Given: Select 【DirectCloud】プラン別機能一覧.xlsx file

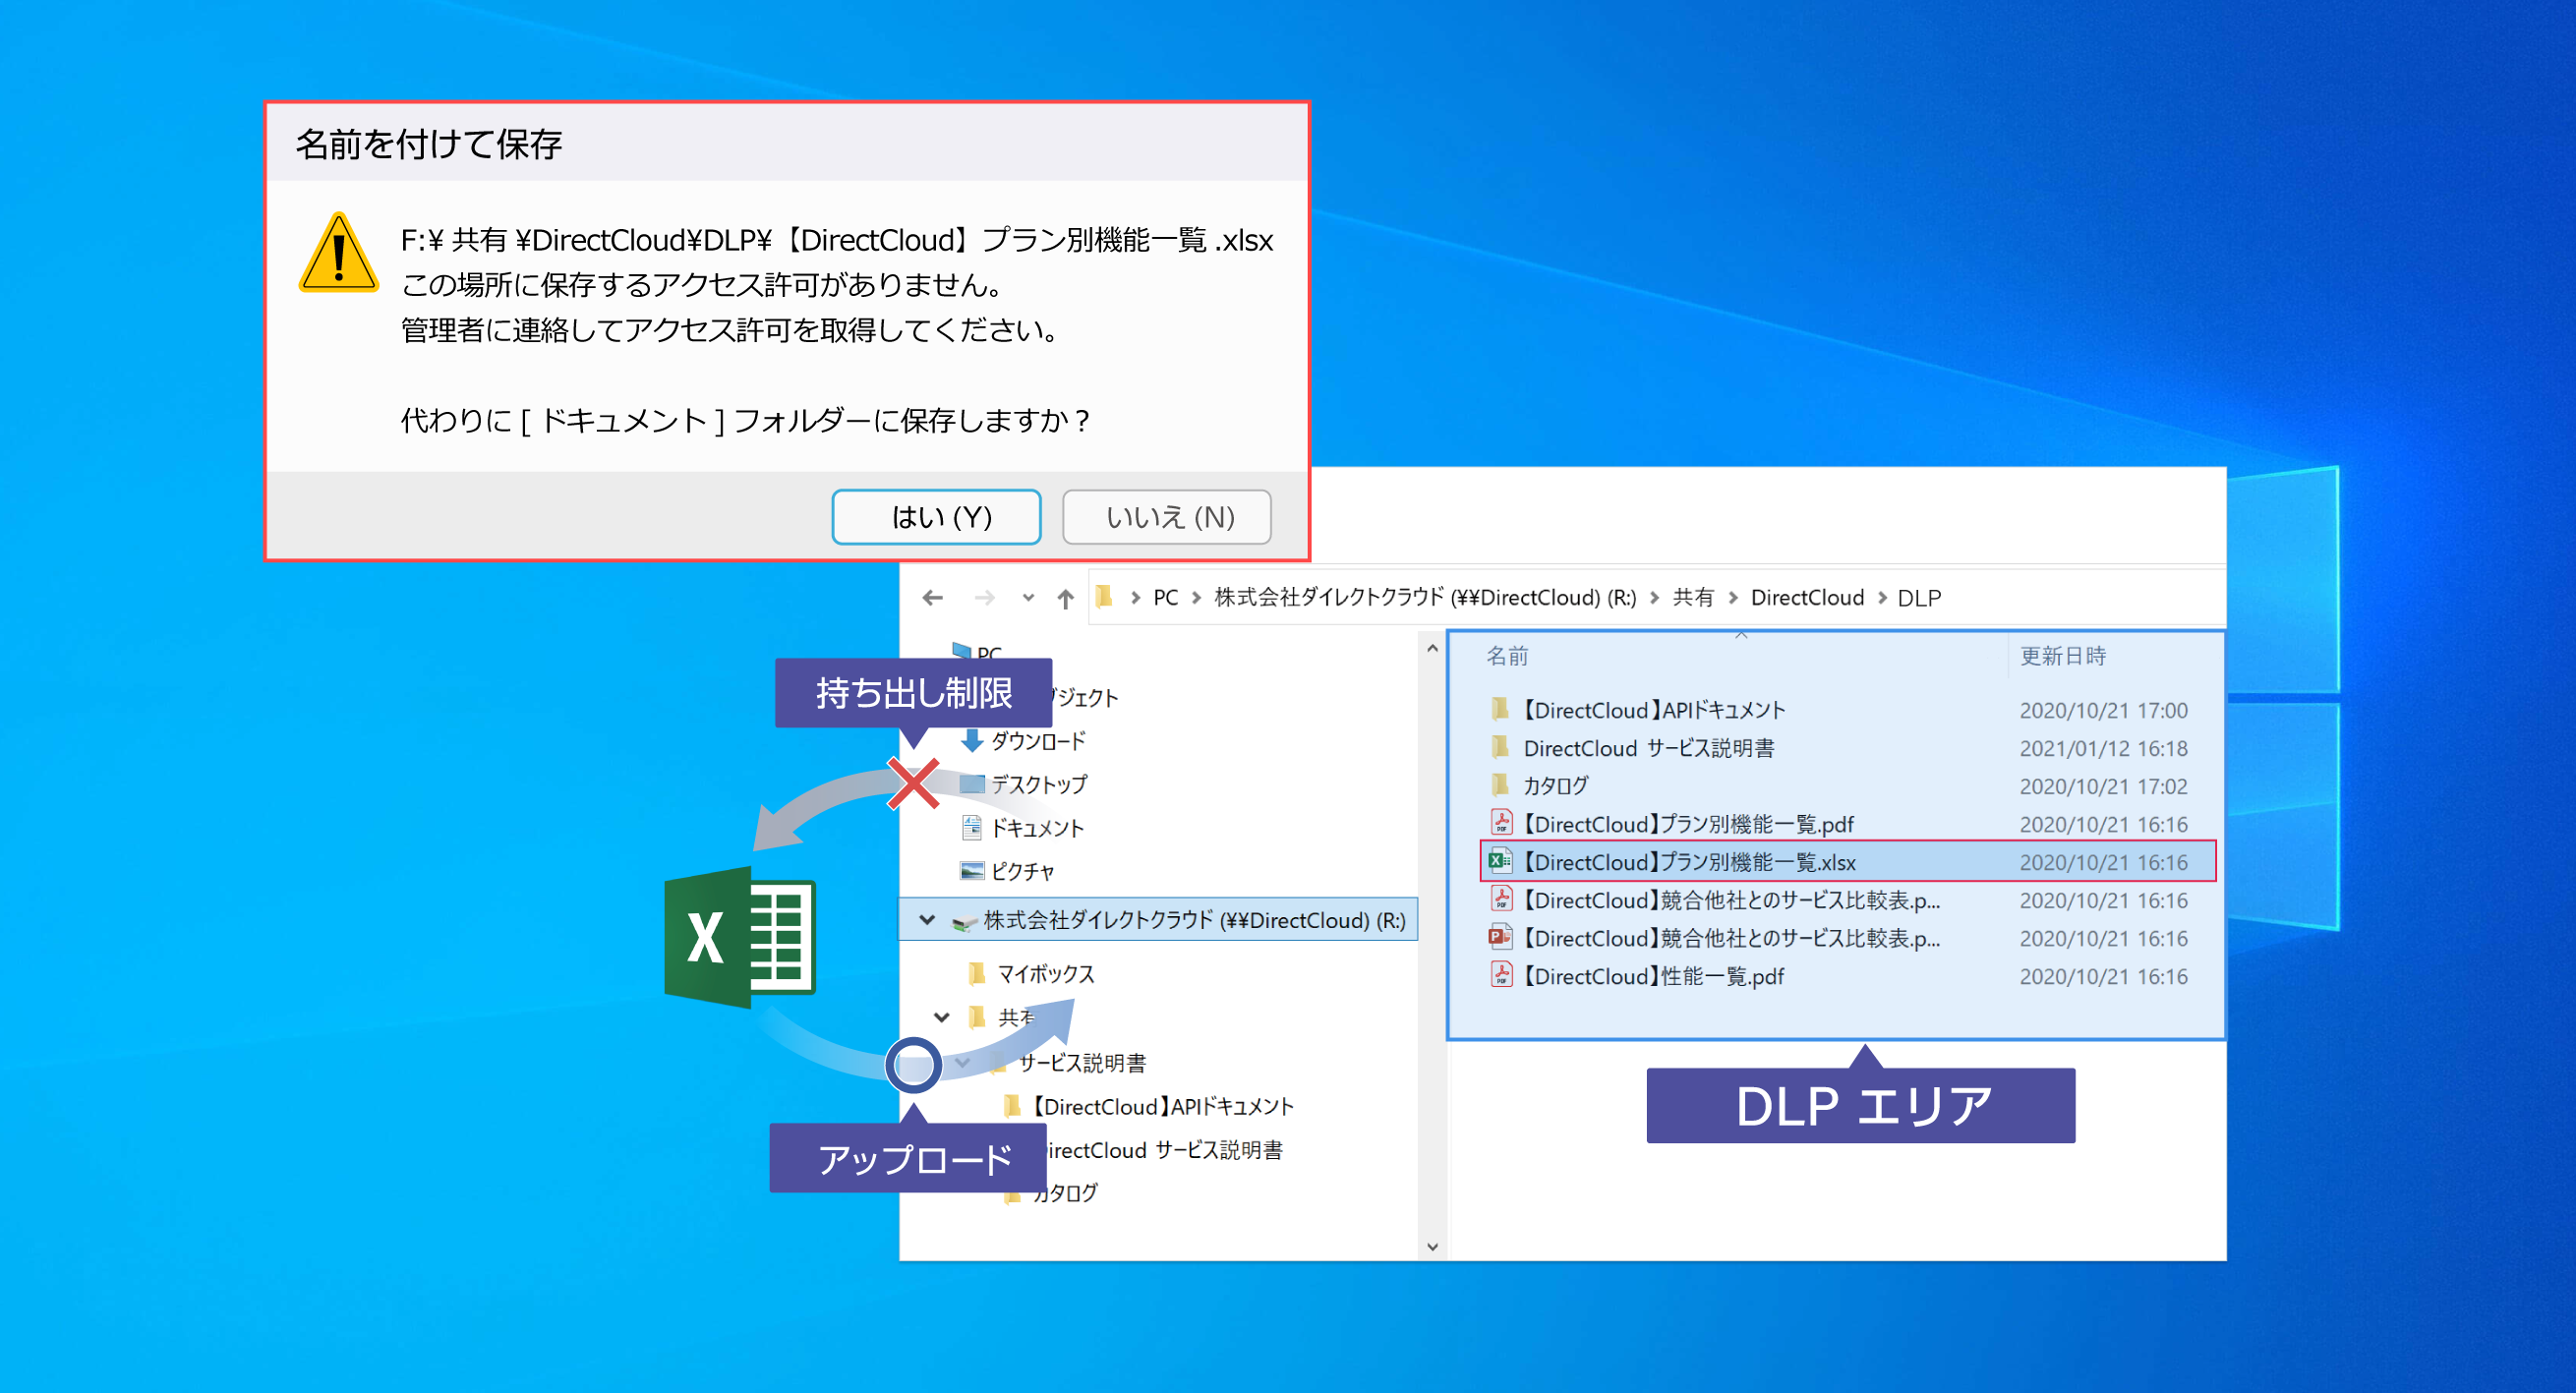Looking at the screenshot, I should pos(1849,862).
